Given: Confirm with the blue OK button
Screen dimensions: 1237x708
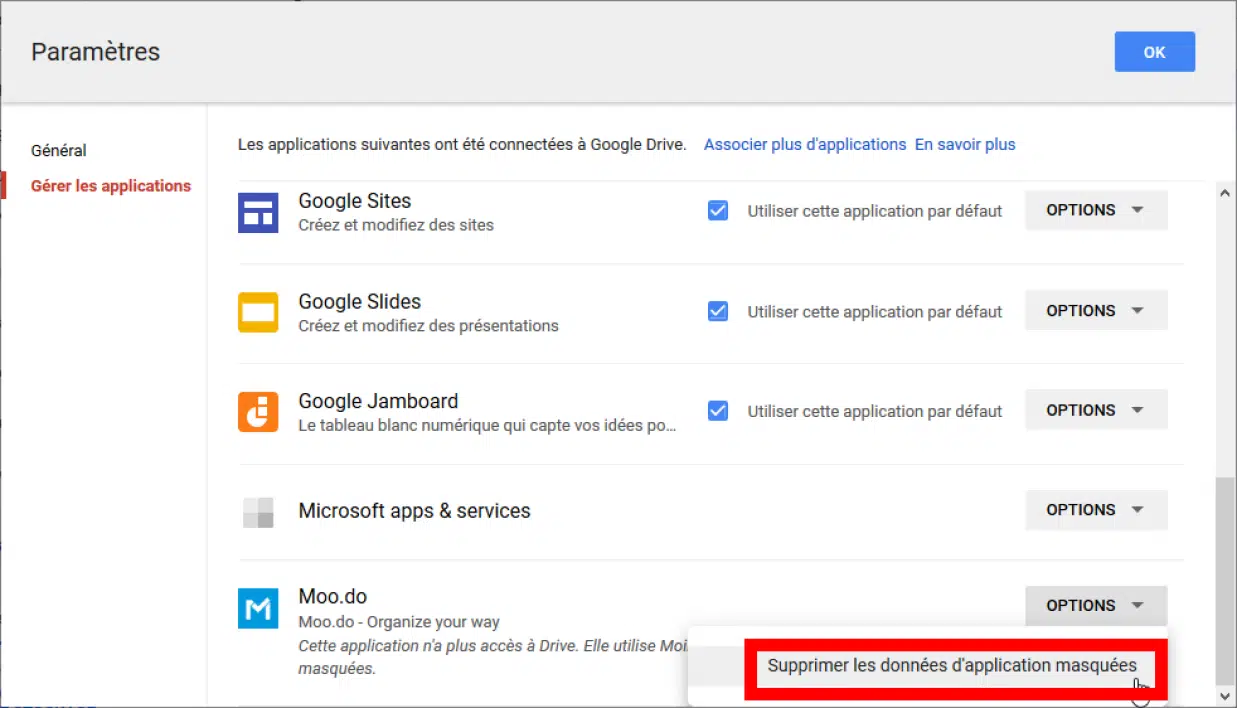Looking at the screenshot, I should (x=1155, y=52).
